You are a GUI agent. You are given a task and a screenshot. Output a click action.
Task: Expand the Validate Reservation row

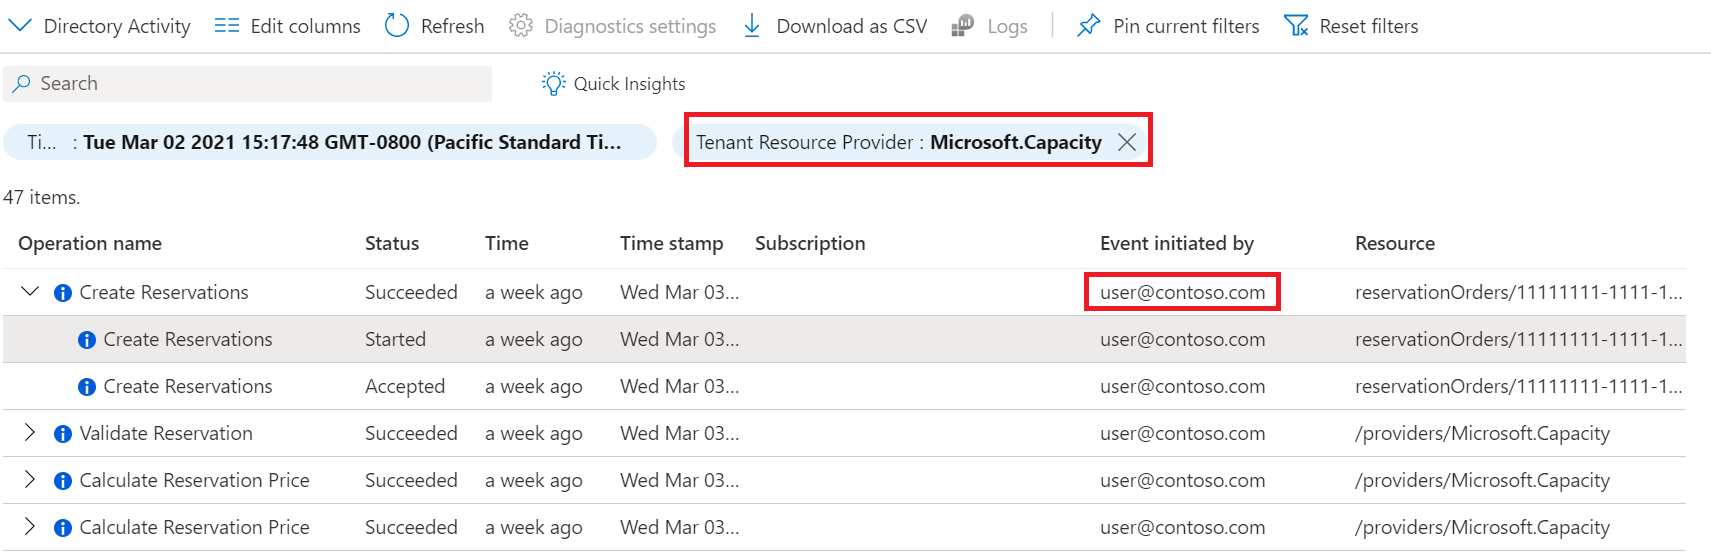30,433
